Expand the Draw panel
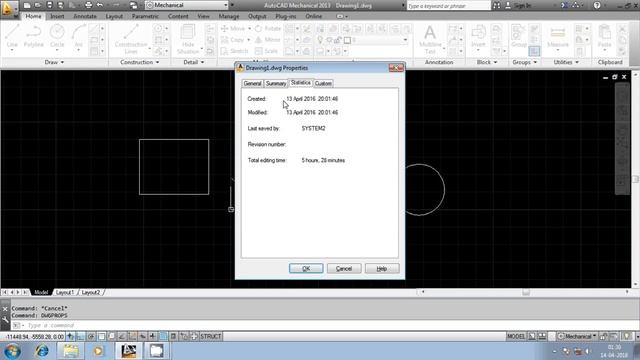Image resolution: width=640 pixels, height=360 pixels. [x=54, y=62]
